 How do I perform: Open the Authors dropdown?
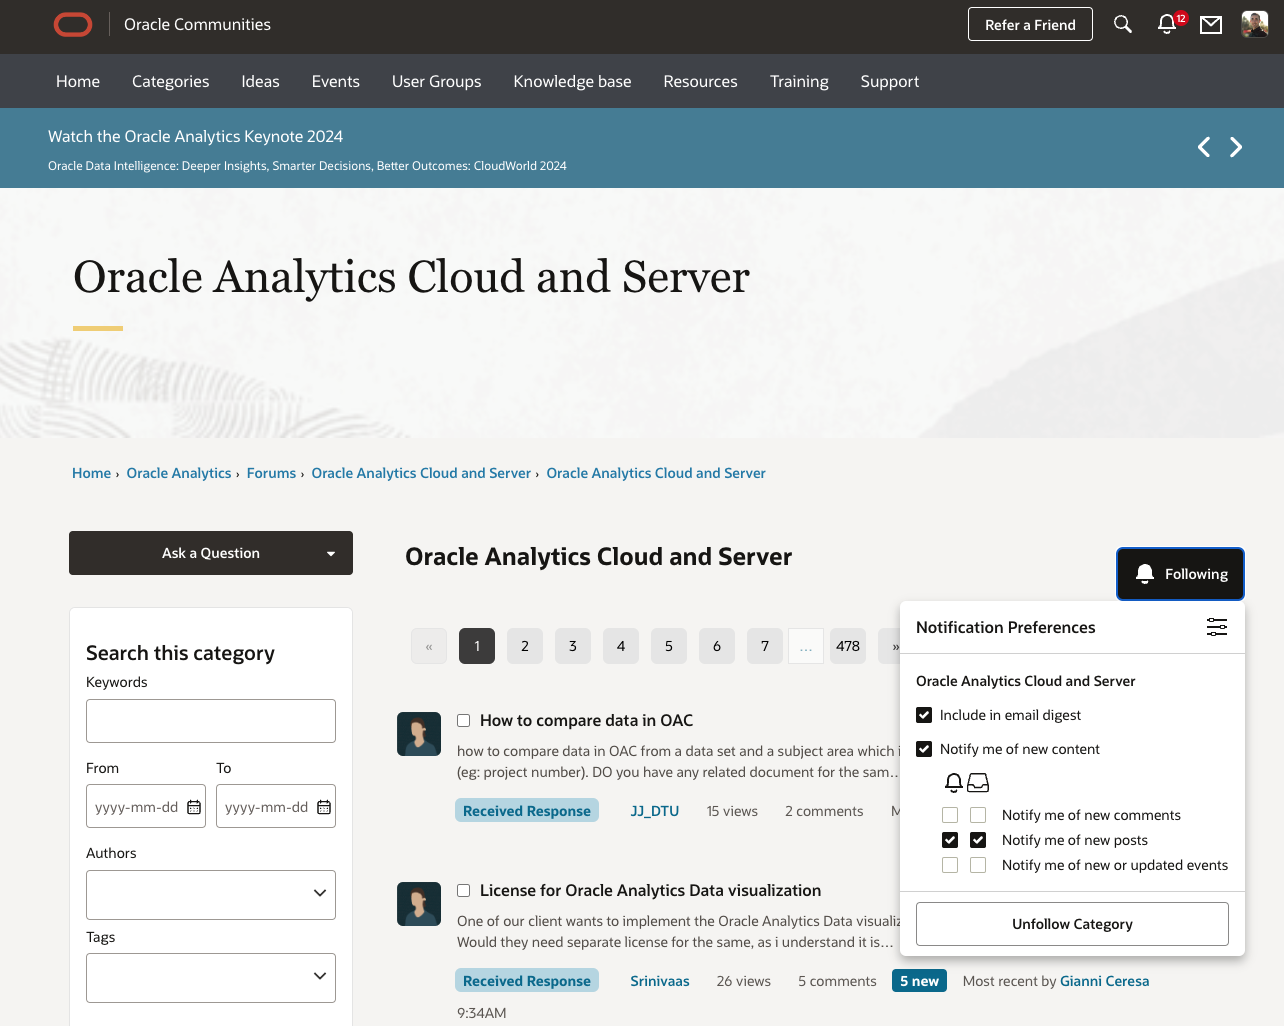[211, 895]
